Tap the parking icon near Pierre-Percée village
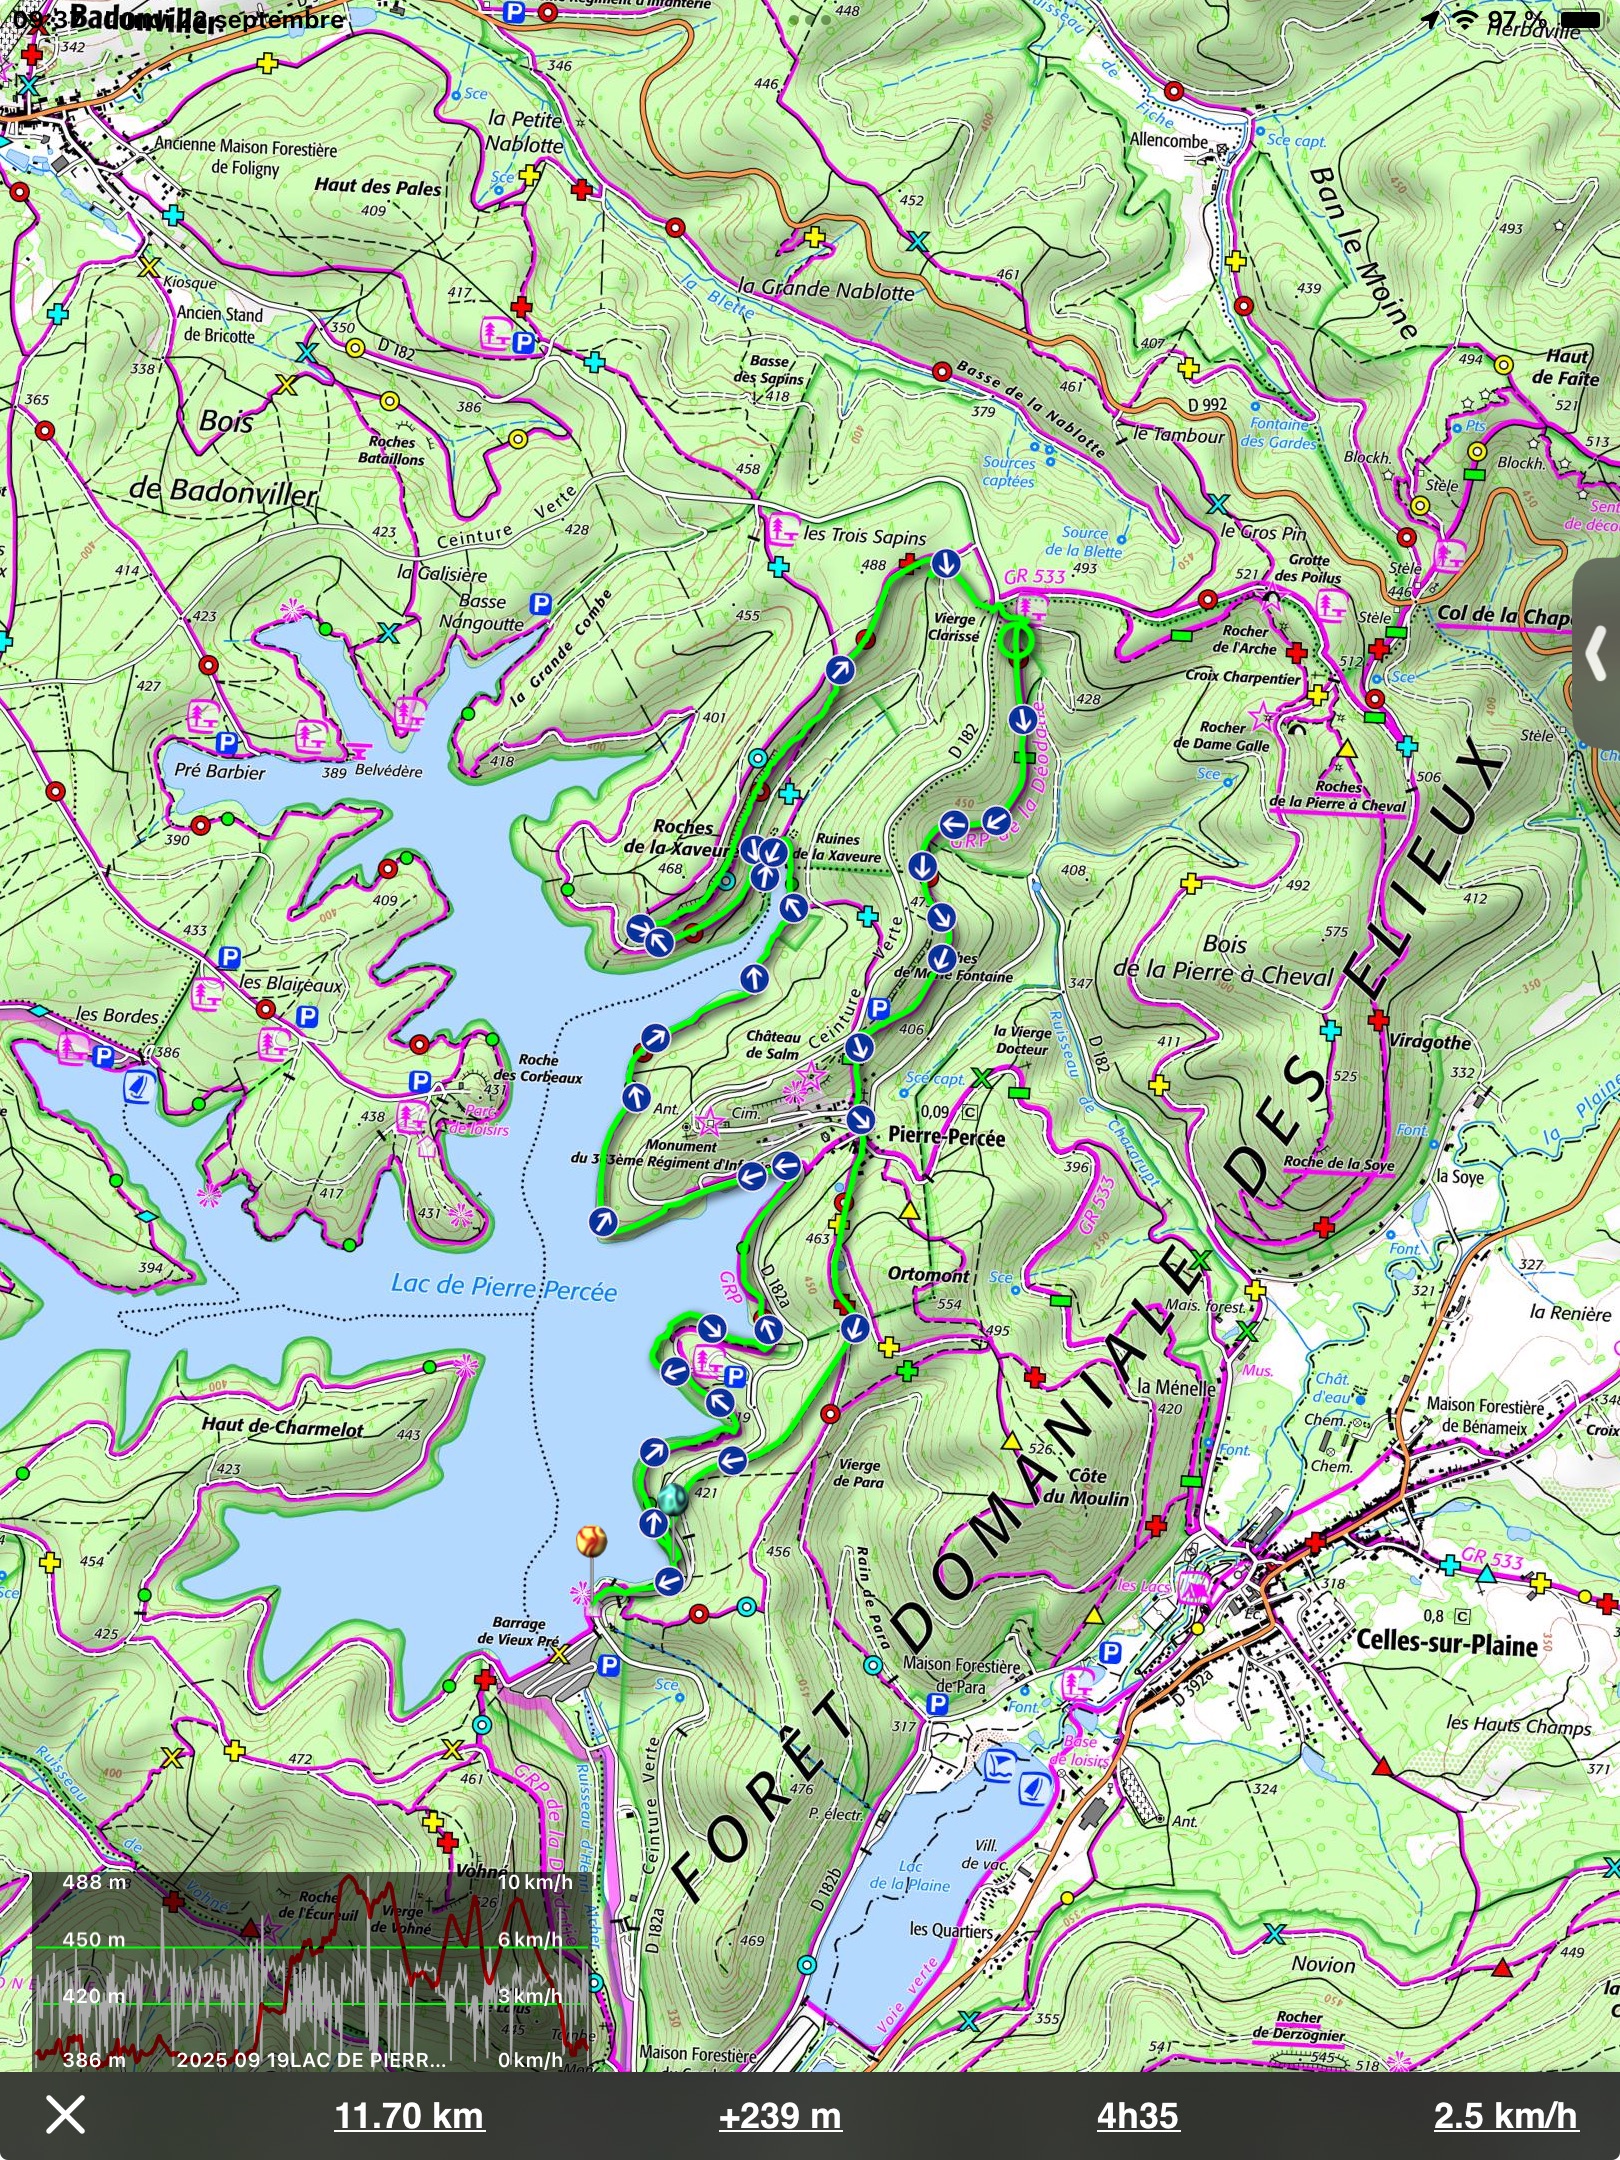Image resolution: width=1620 pixels, height=2160 pixels. [x=879, y=1008]
